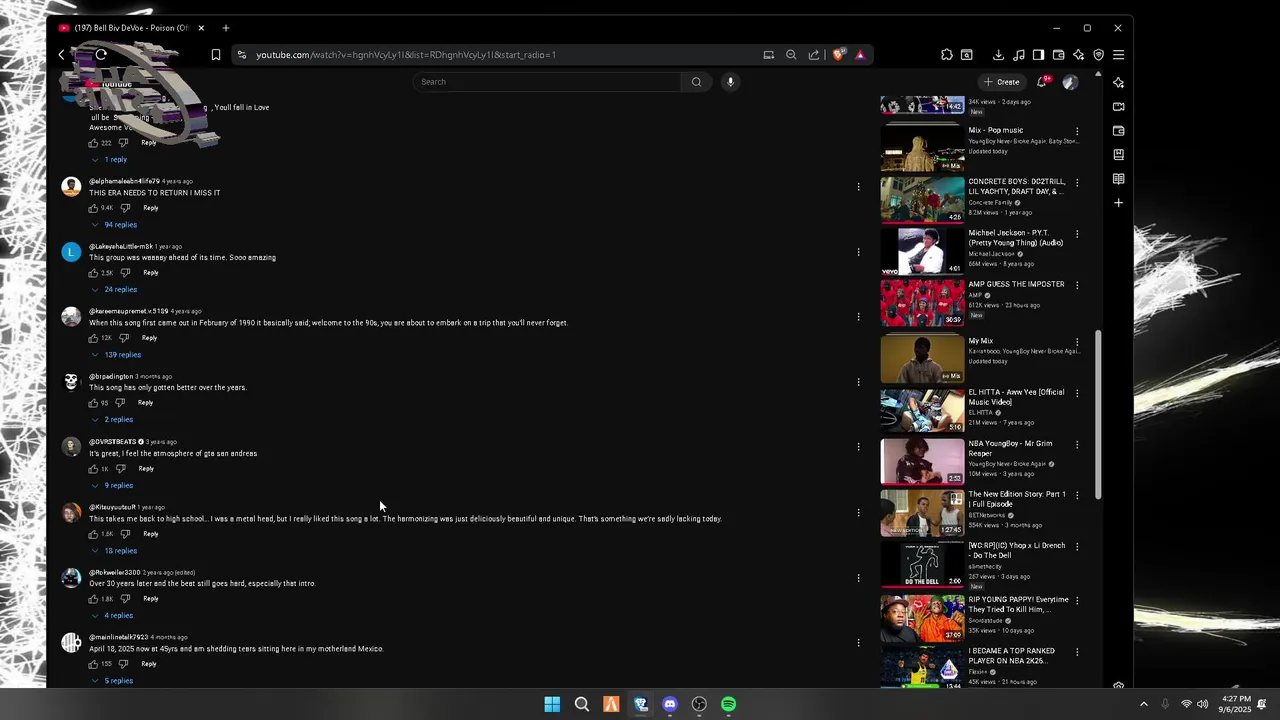Open the YouTube account avatar menu
The height and width of the screenshot is (720, 1280).
click(1070, 82)
